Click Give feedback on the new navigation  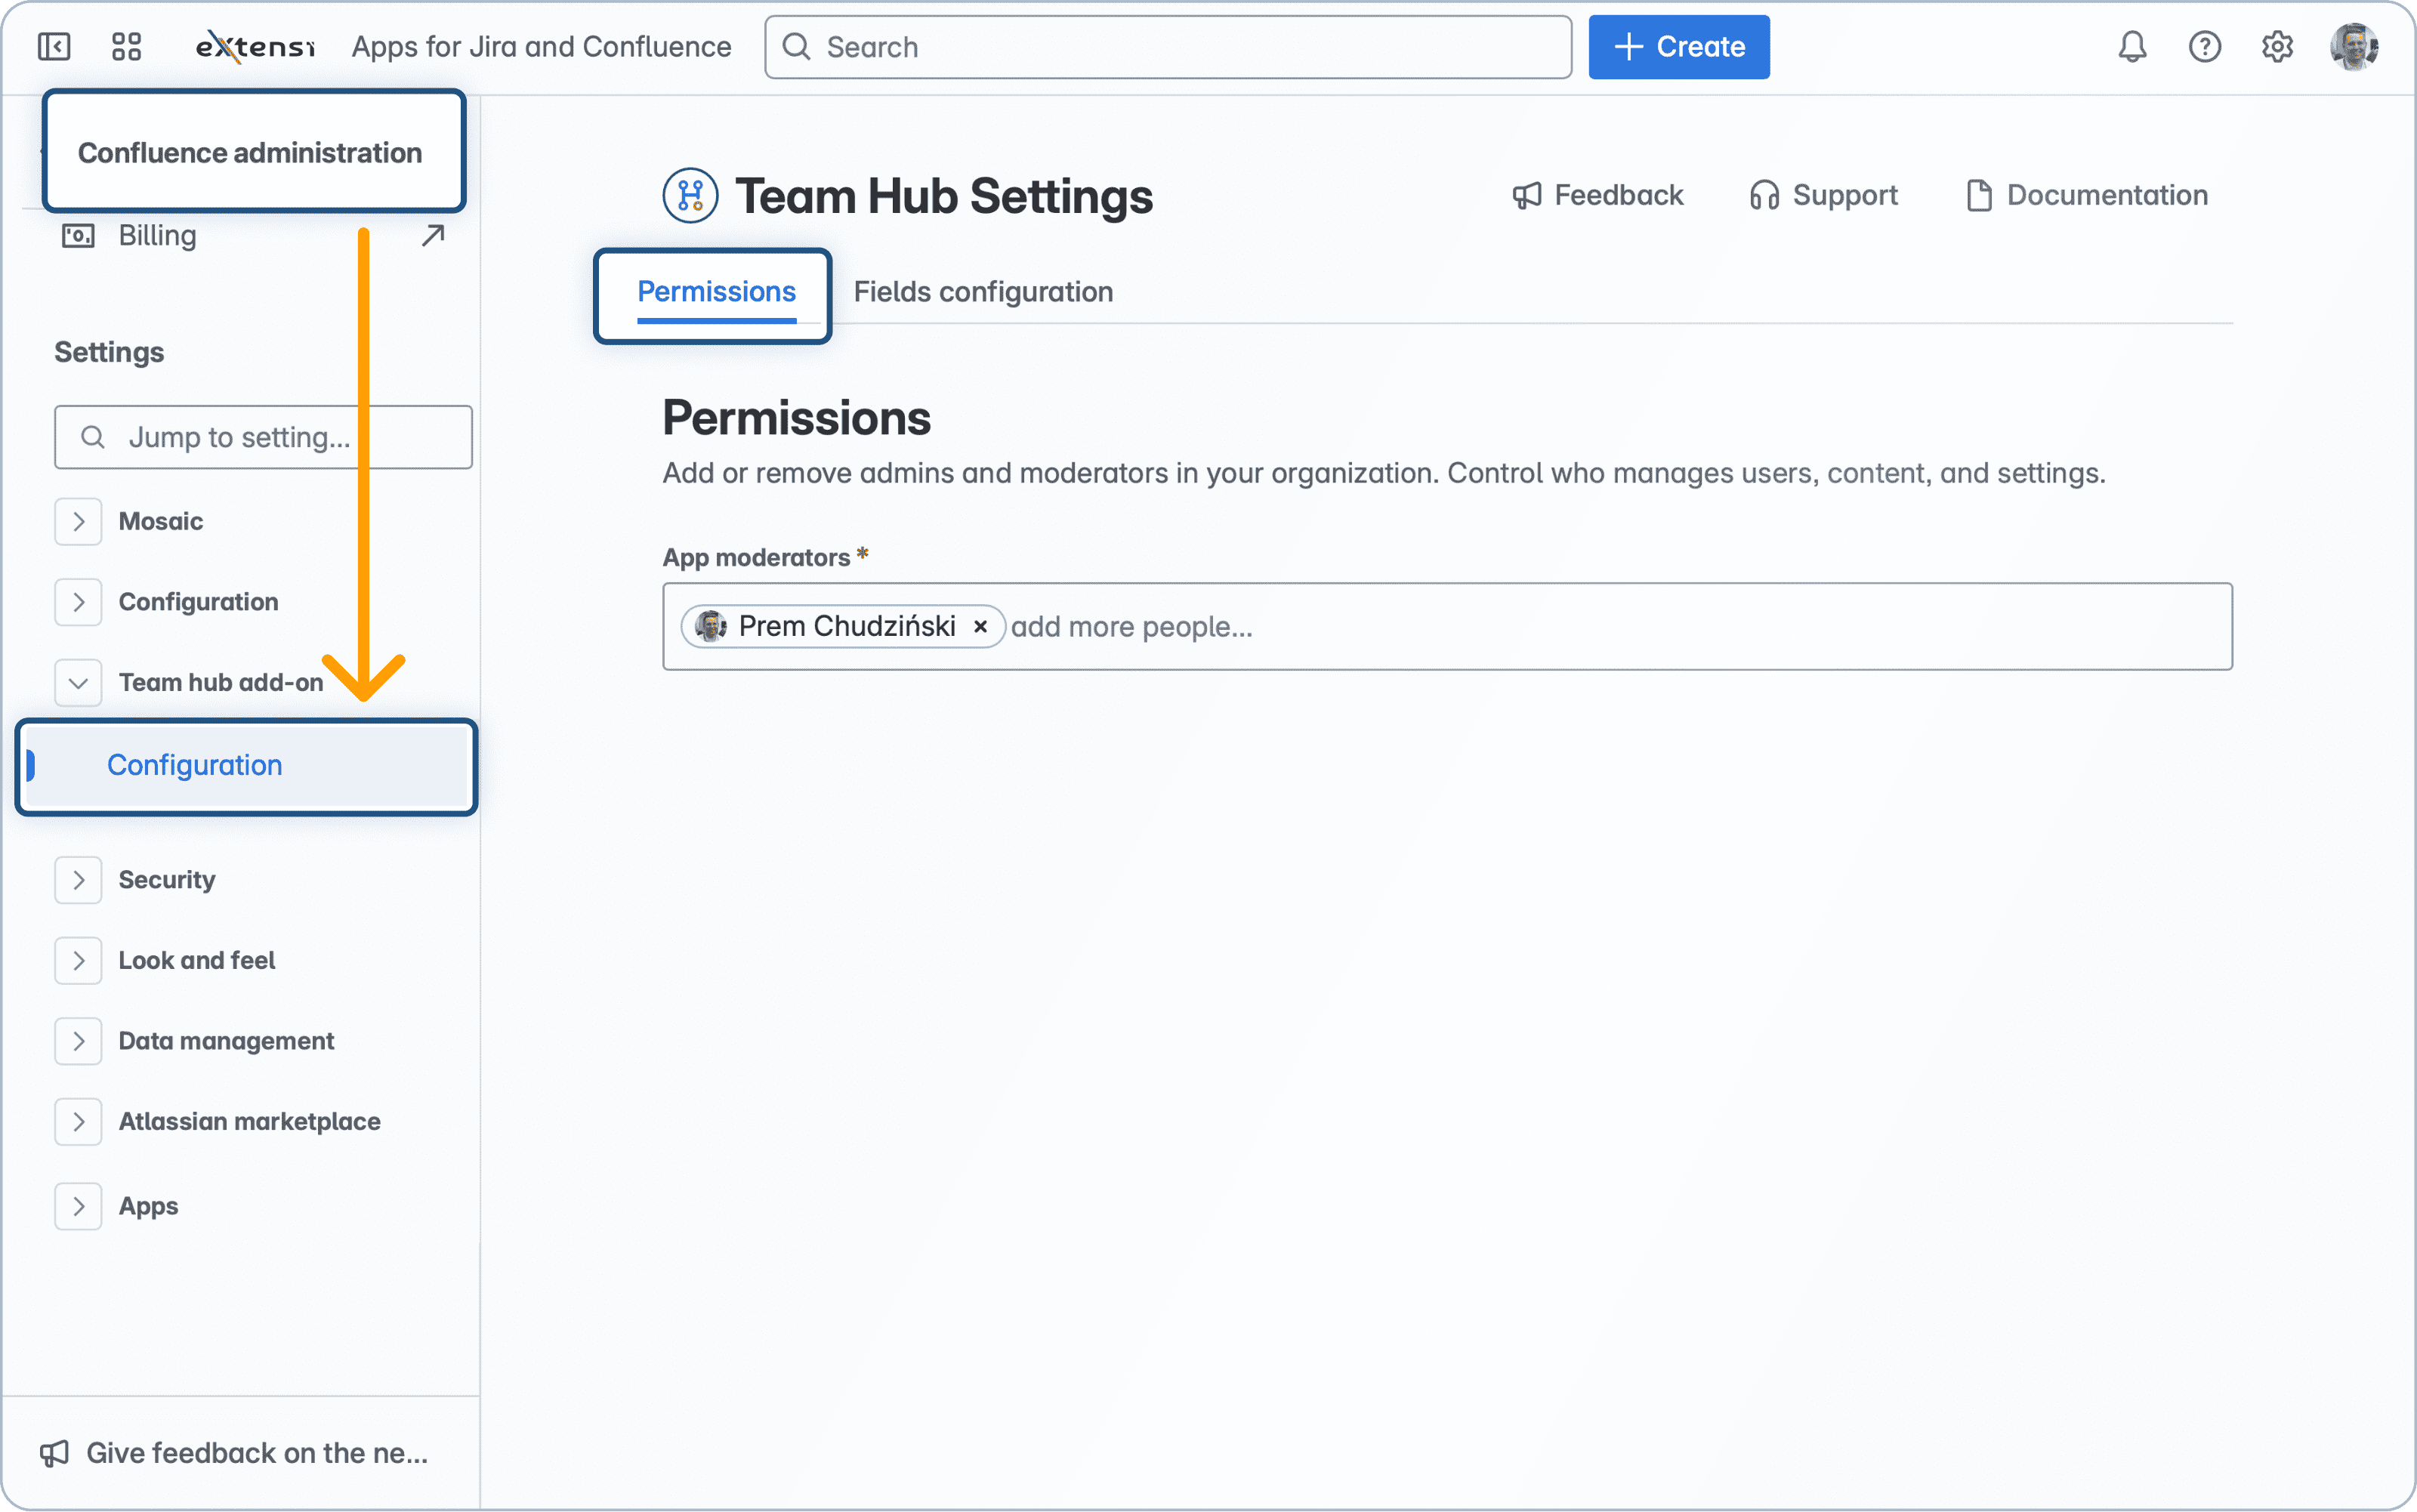point(239,1452)
